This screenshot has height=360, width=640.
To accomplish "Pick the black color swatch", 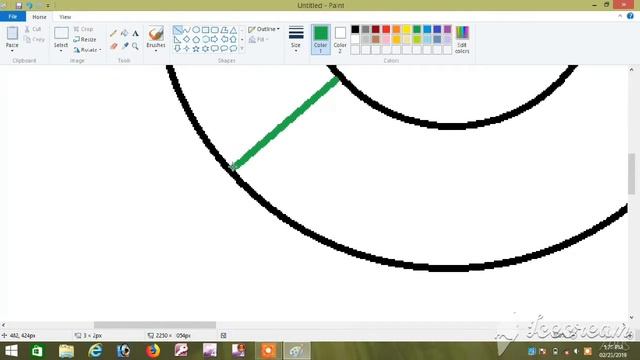I will pos(355,29).
